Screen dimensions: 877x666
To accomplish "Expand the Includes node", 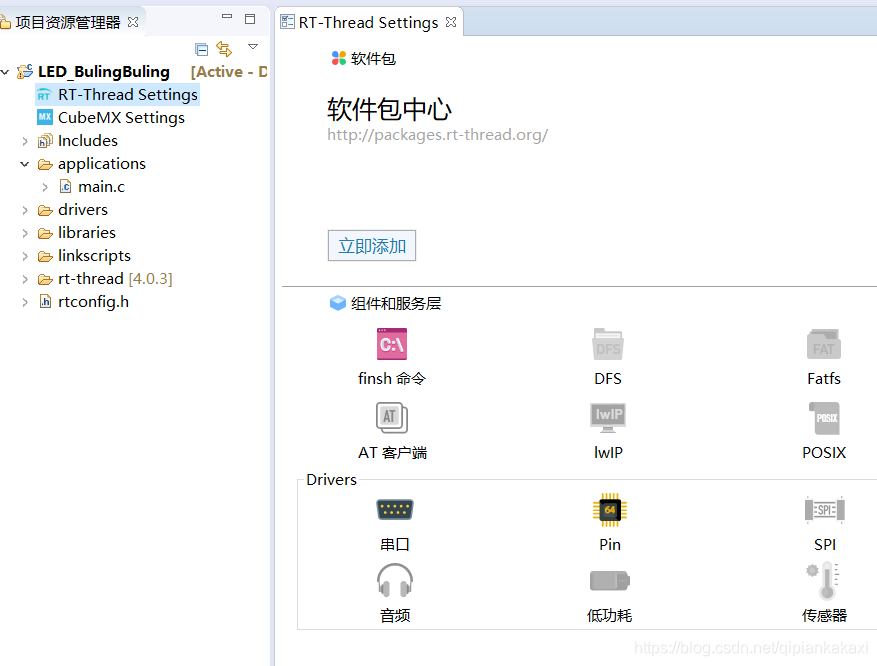I will tap(25, 141).
